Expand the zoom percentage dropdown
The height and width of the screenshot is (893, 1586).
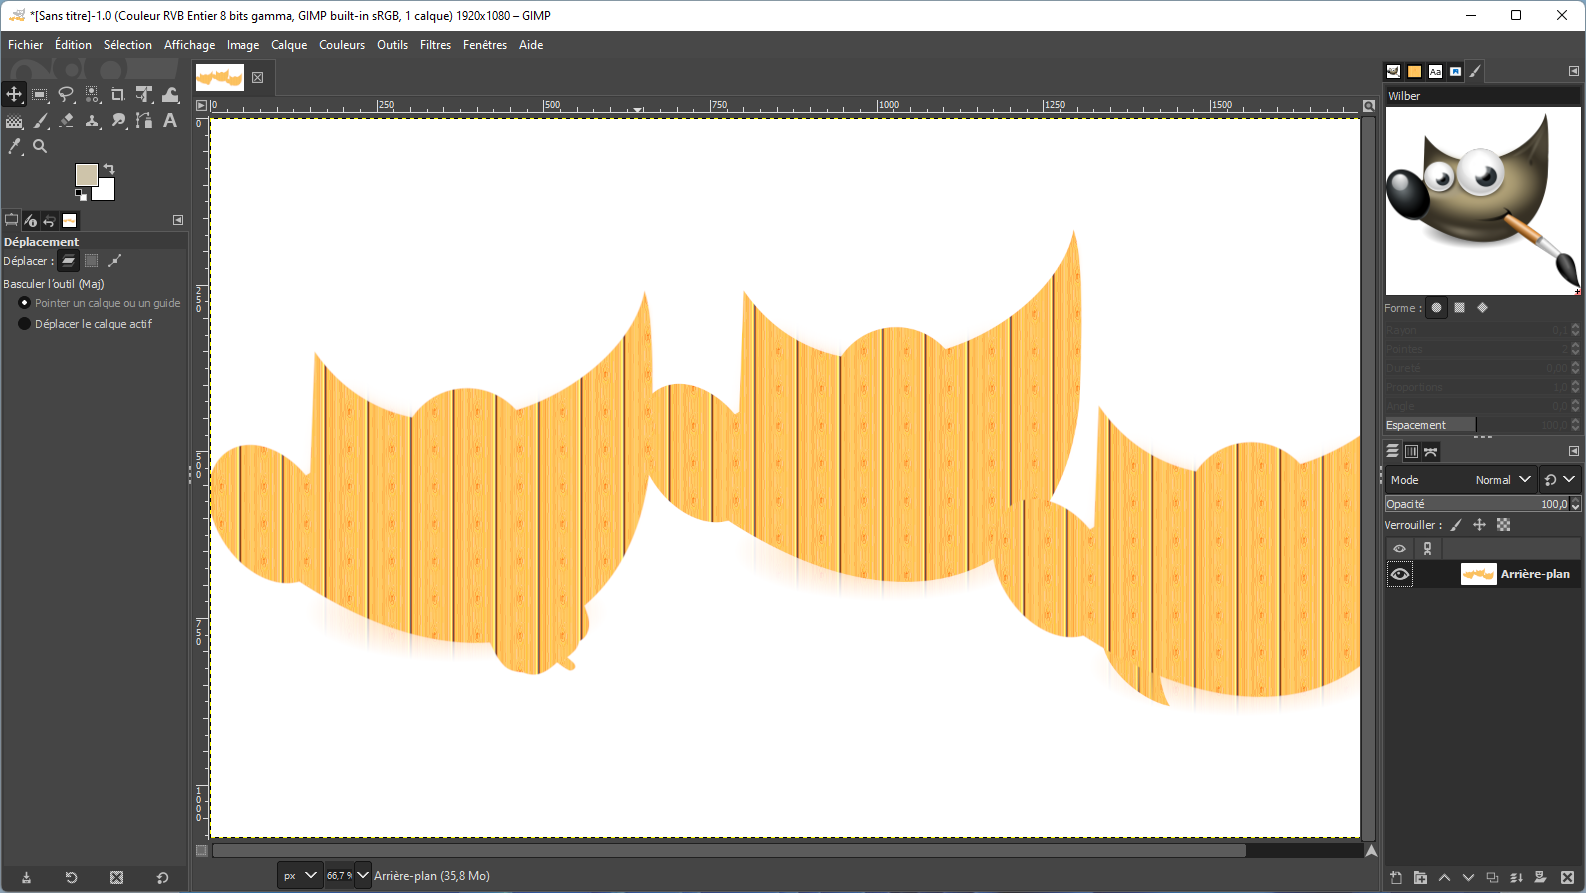click(x=362, y=876)
